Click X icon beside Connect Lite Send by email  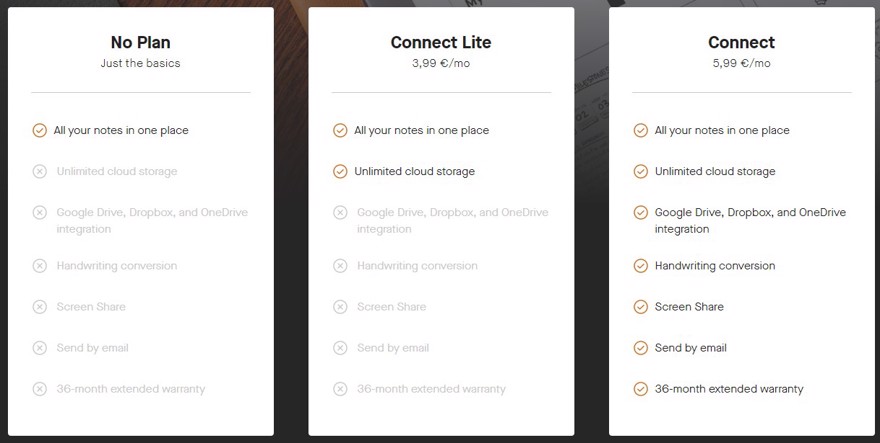pyautogui.click(x=340, y=348)
